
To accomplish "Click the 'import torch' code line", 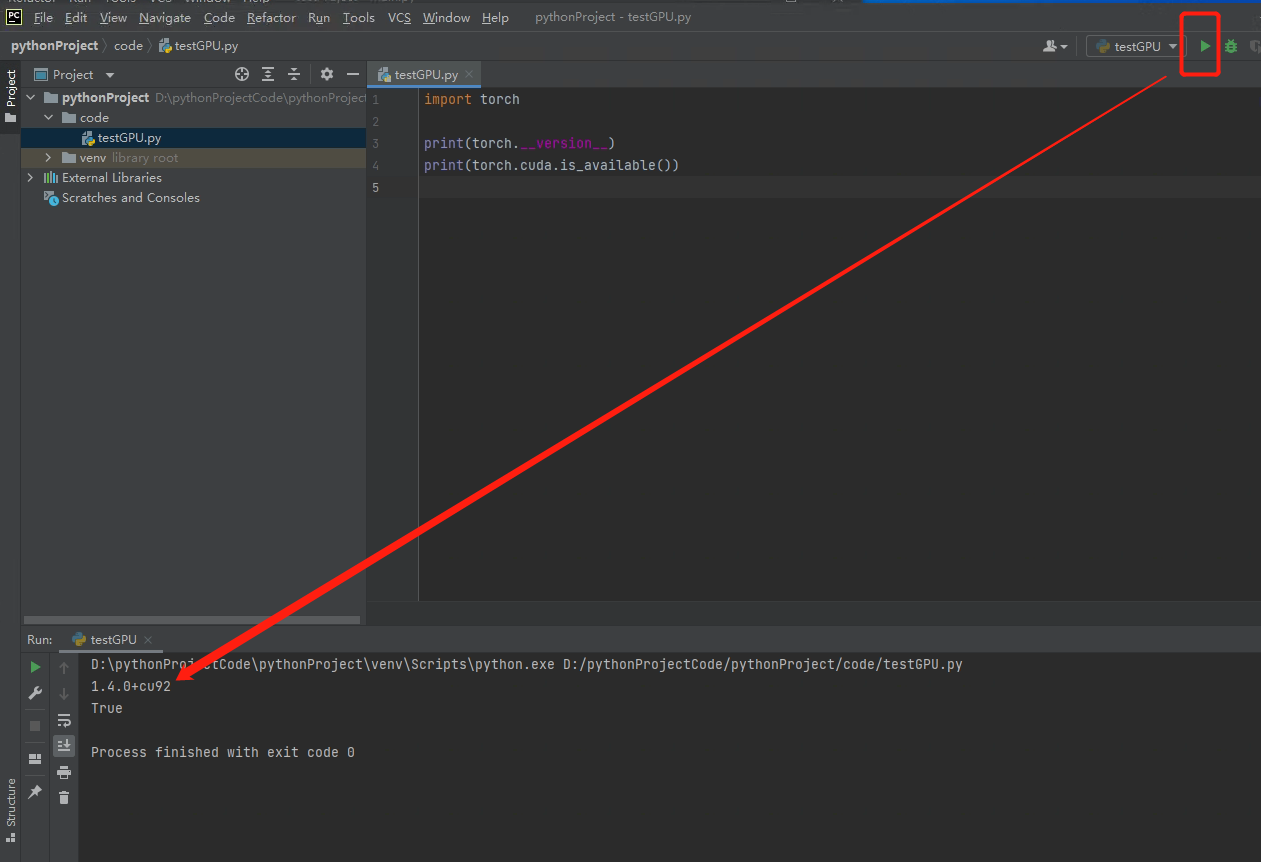I will click(x=471, y=99).
